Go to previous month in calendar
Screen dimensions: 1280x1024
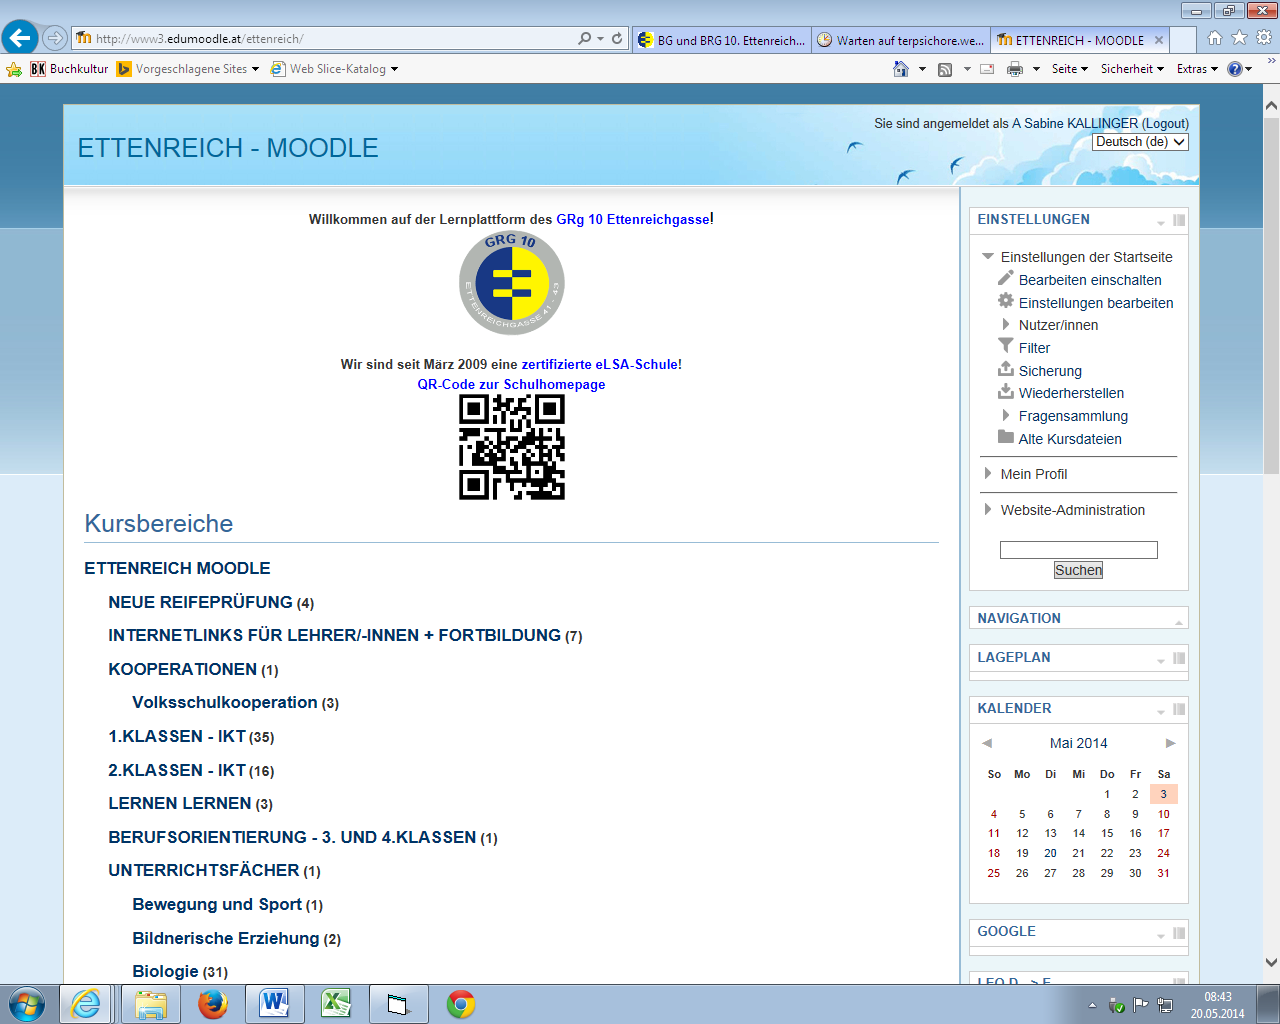(x=987, y=743)
